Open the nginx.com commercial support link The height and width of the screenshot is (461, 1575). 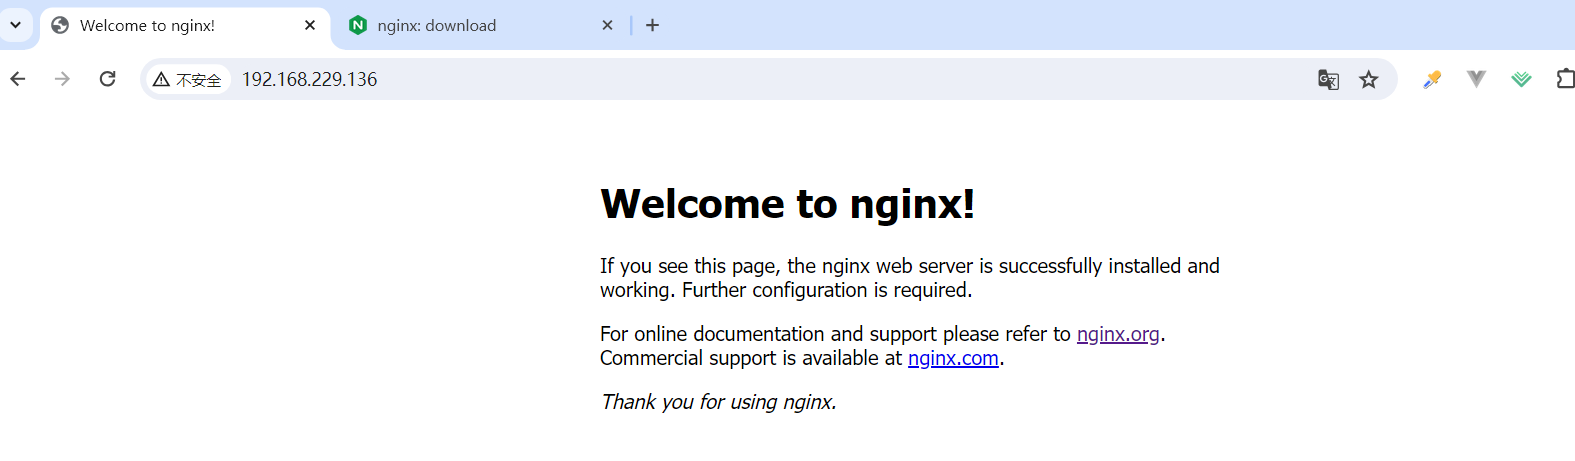click(x=953, y=358)
